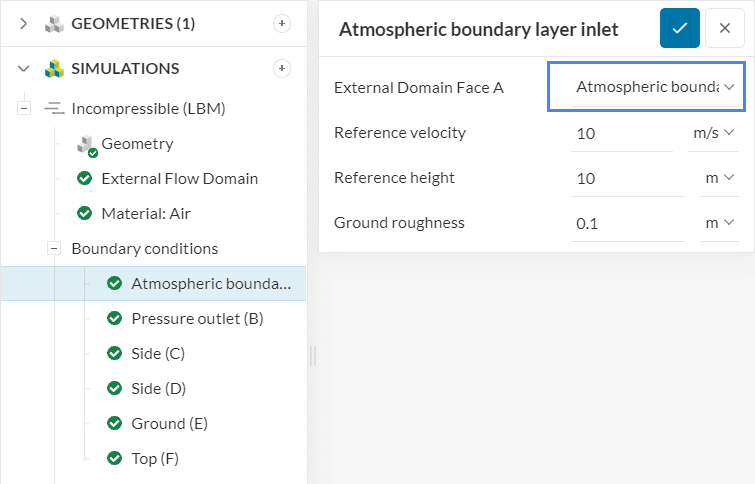Add a new simulation with plus icon
Screen dimensions: 755x484
point(282,68)
